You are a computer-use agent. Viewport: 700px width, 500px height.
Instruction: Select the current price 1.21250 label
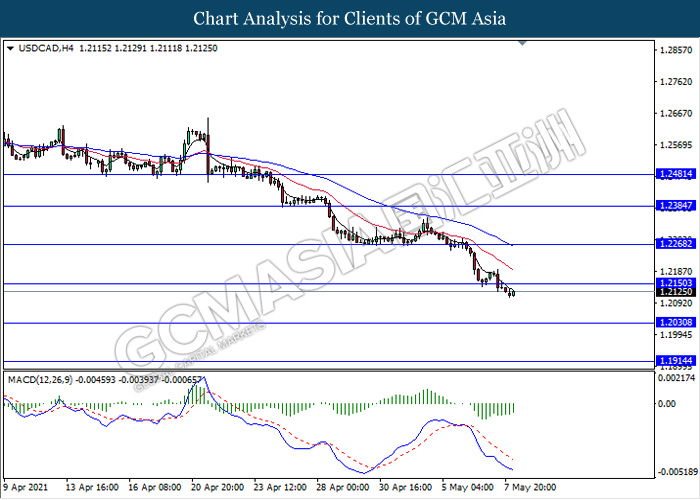click(x=676, y=292)
